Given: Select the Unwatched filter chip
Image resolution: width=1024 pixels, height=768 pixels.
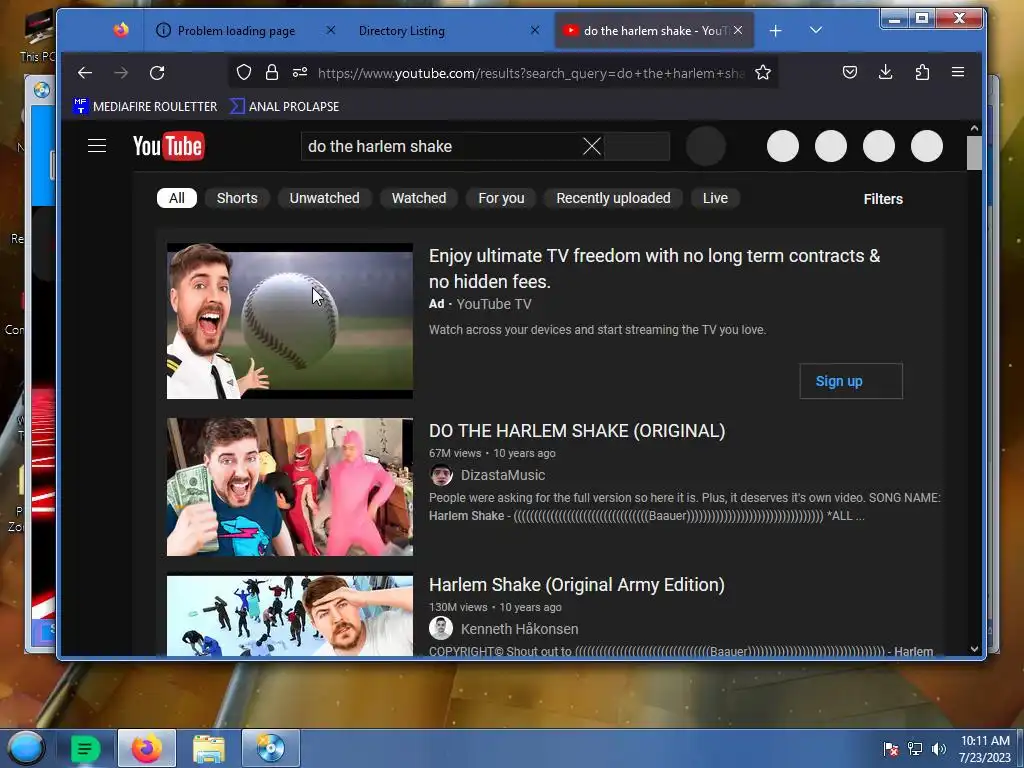Looking at the screenshot, I should click(325, 198).
